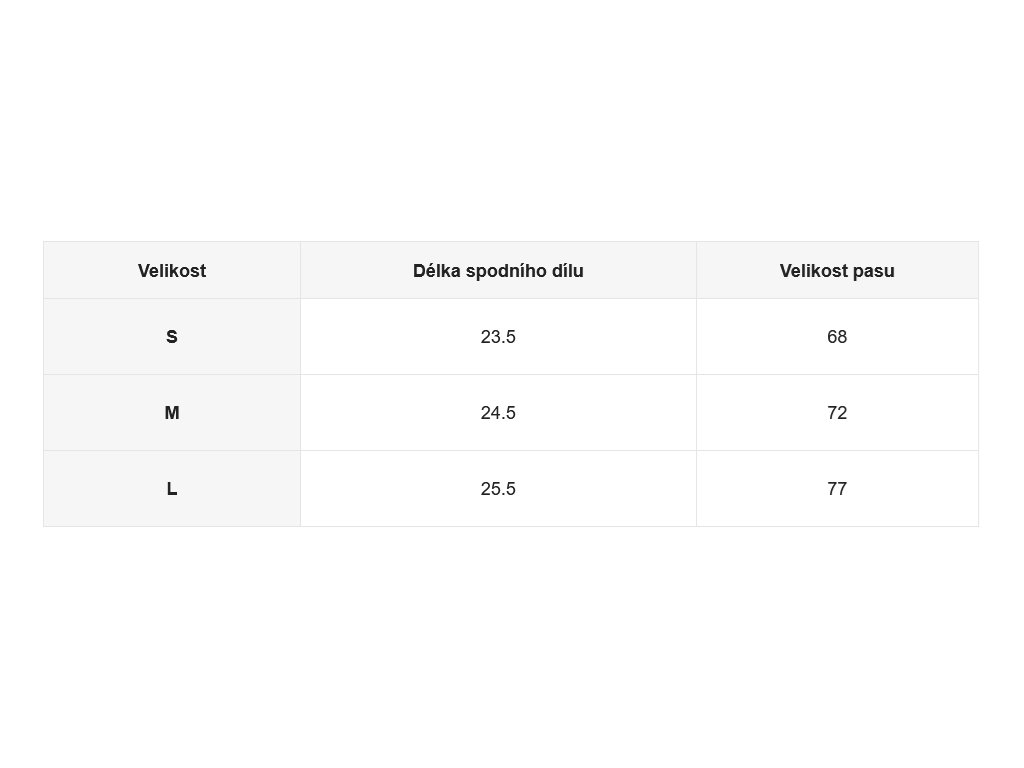Click the waist value 68
Screen dimensions: 1024x768
point(837,336)
